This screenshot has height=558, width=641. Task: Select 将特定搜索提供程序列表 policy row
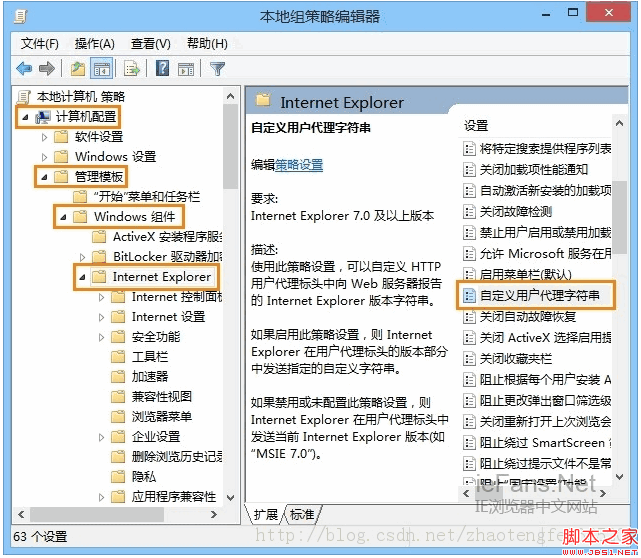coord(538,148)
